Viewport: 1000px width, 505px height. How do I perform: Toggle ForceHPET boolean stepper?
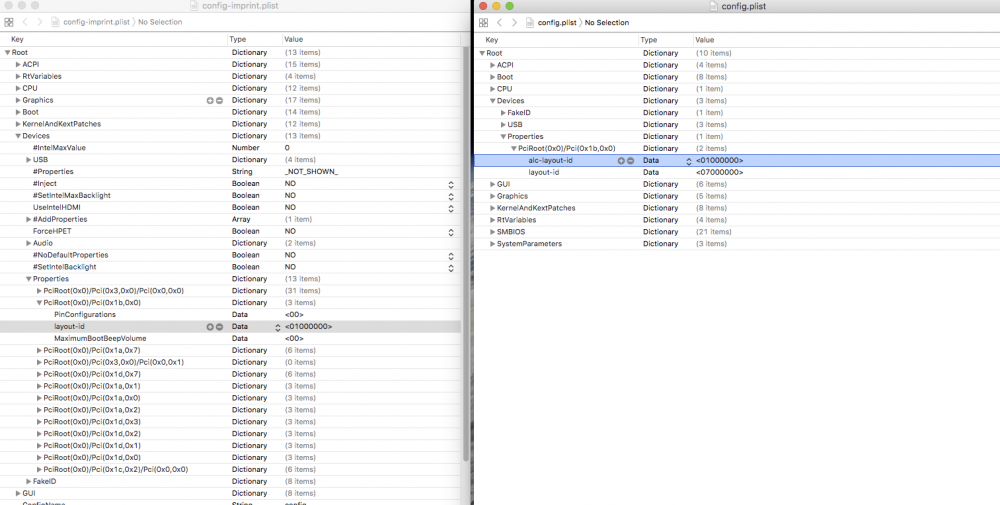click(x=451, y=231)
